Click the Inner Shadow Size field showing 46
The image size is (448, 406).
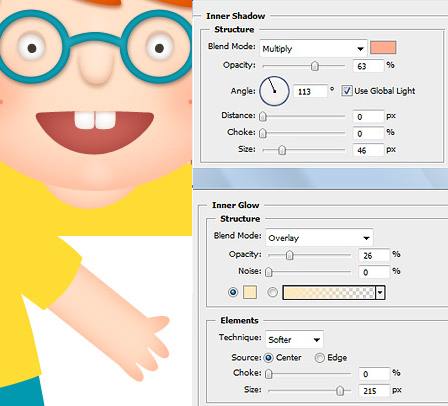coord(368,150)
